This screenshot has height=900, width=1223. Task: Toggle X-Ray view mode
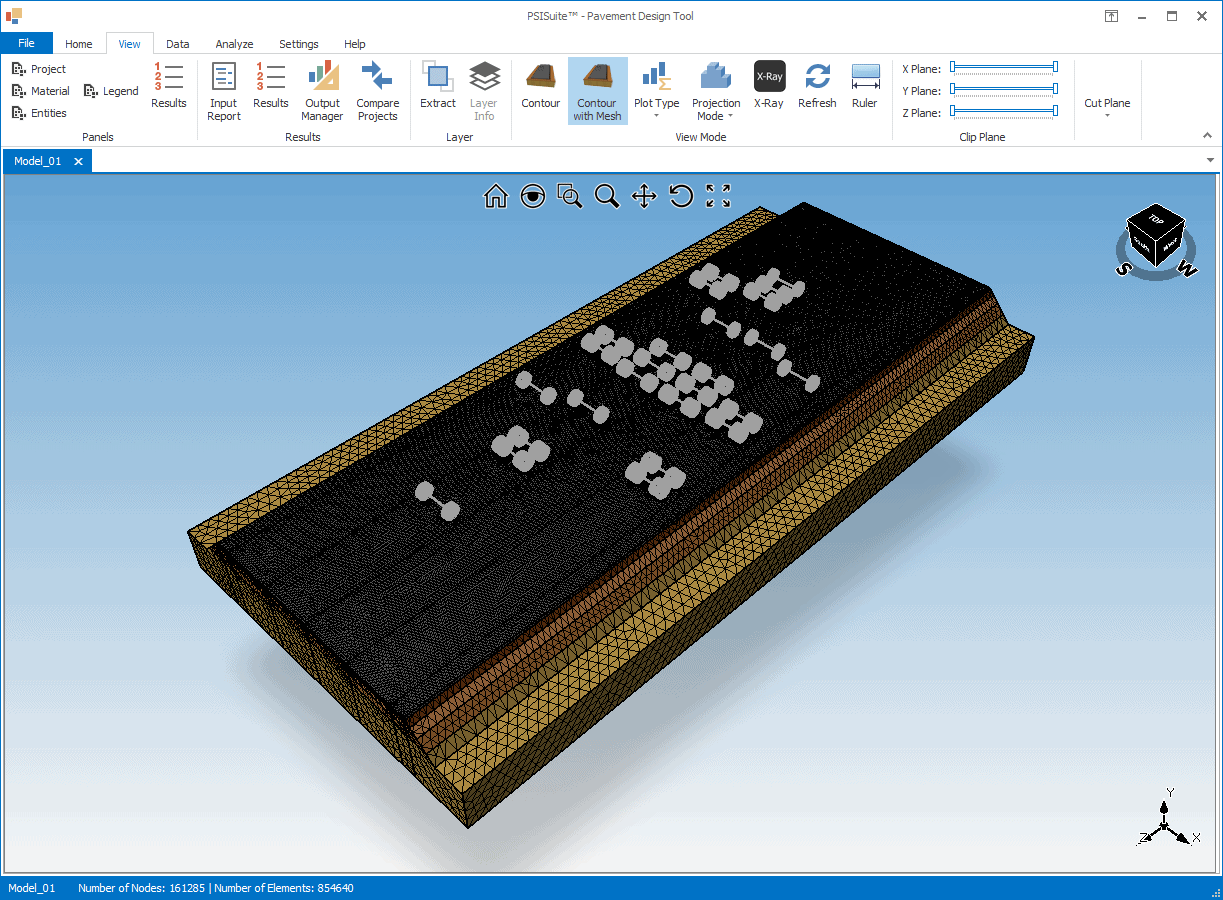coord(769,86)
